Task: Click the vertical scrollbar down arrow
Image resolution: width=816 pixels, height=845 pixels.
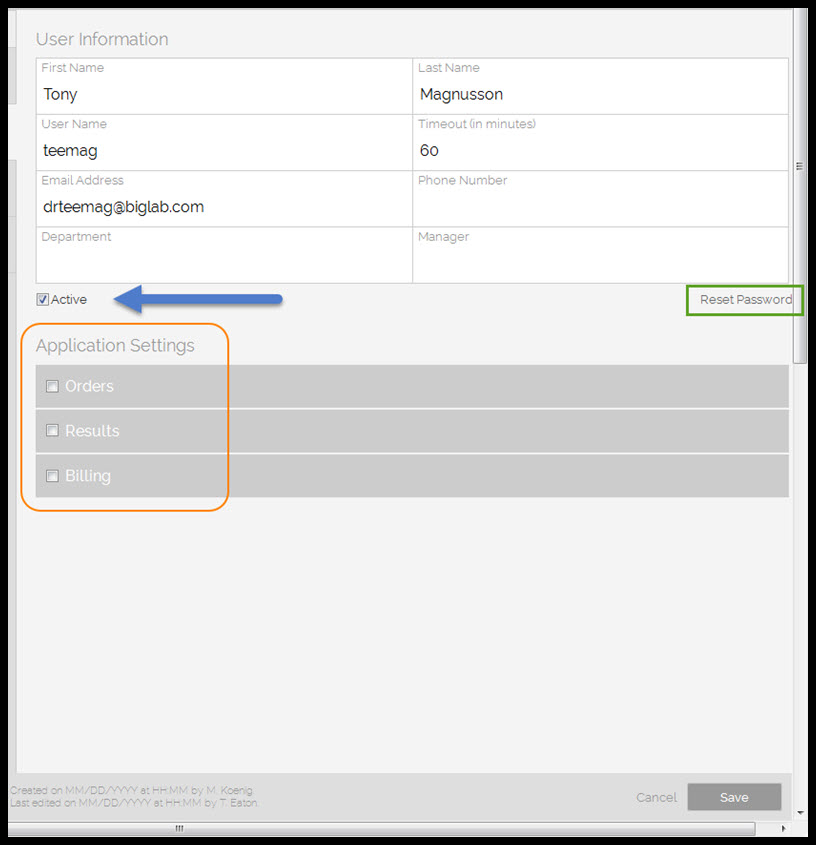Action: click(x=800, y=813)
